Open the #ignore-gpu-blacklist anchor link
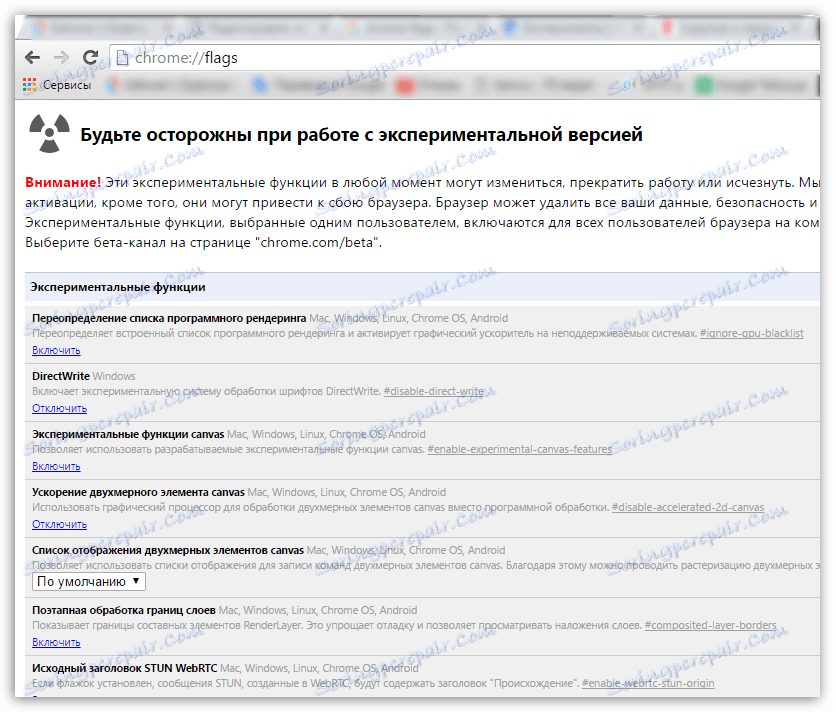Screen dimensions: 835x712 pyautogui.click(x=751, y=333)
